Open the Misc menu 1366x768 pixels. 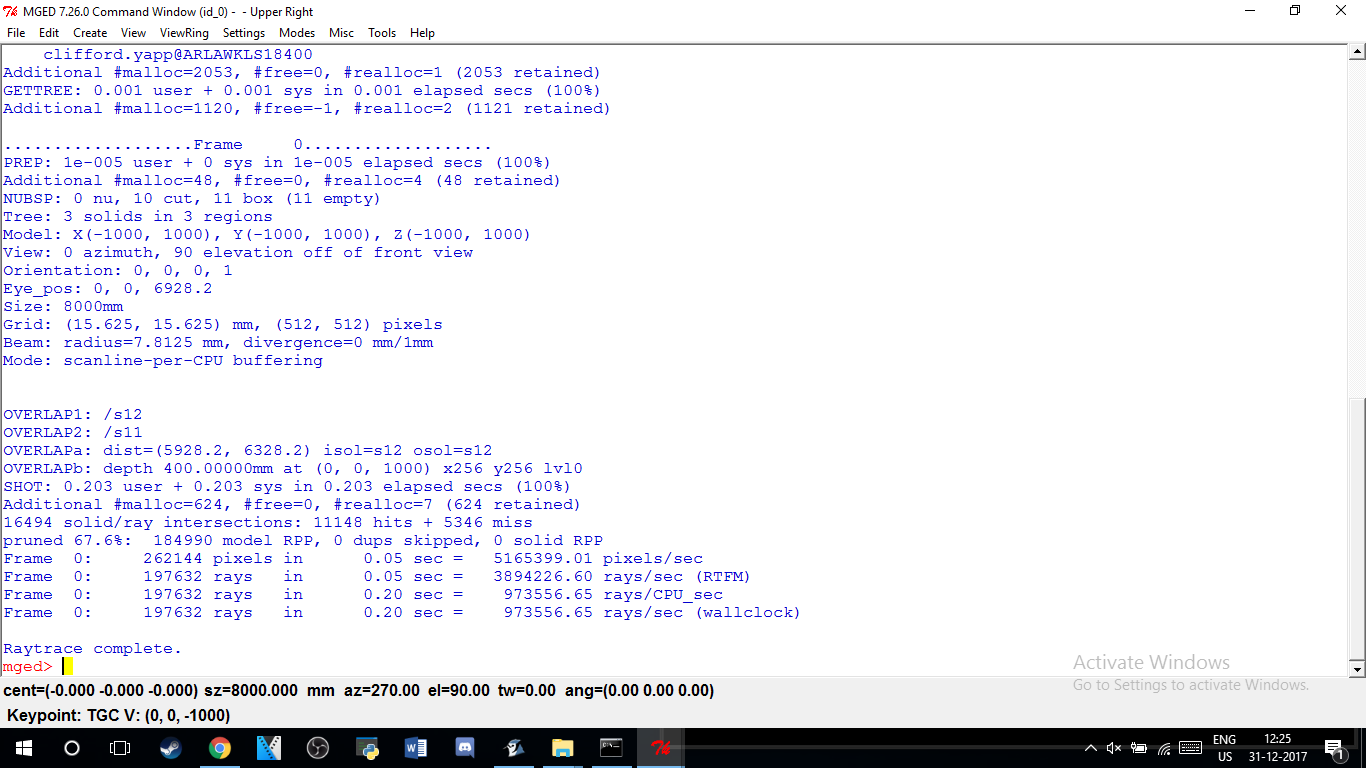pyautogui.click(x=342, y=33)
